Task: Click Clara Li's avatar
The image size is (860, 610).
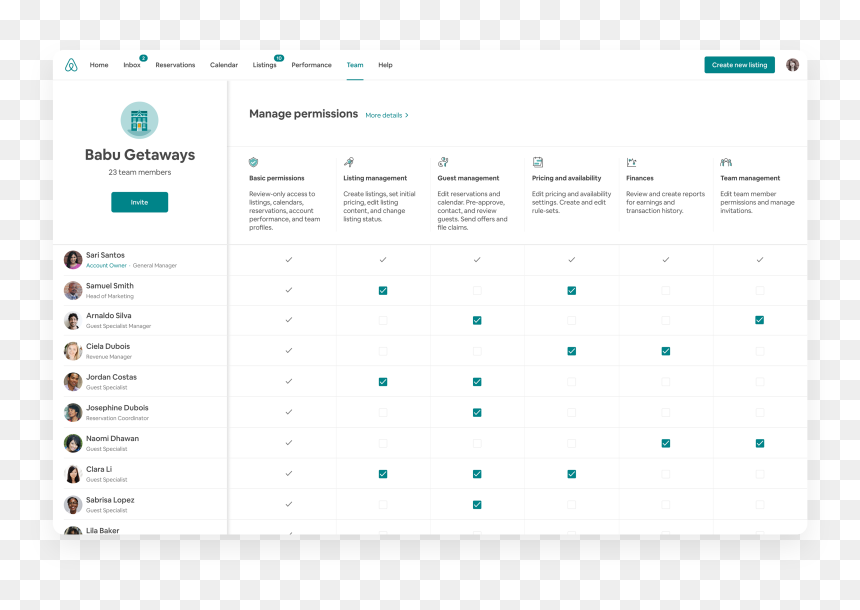Action: [73, 474]
